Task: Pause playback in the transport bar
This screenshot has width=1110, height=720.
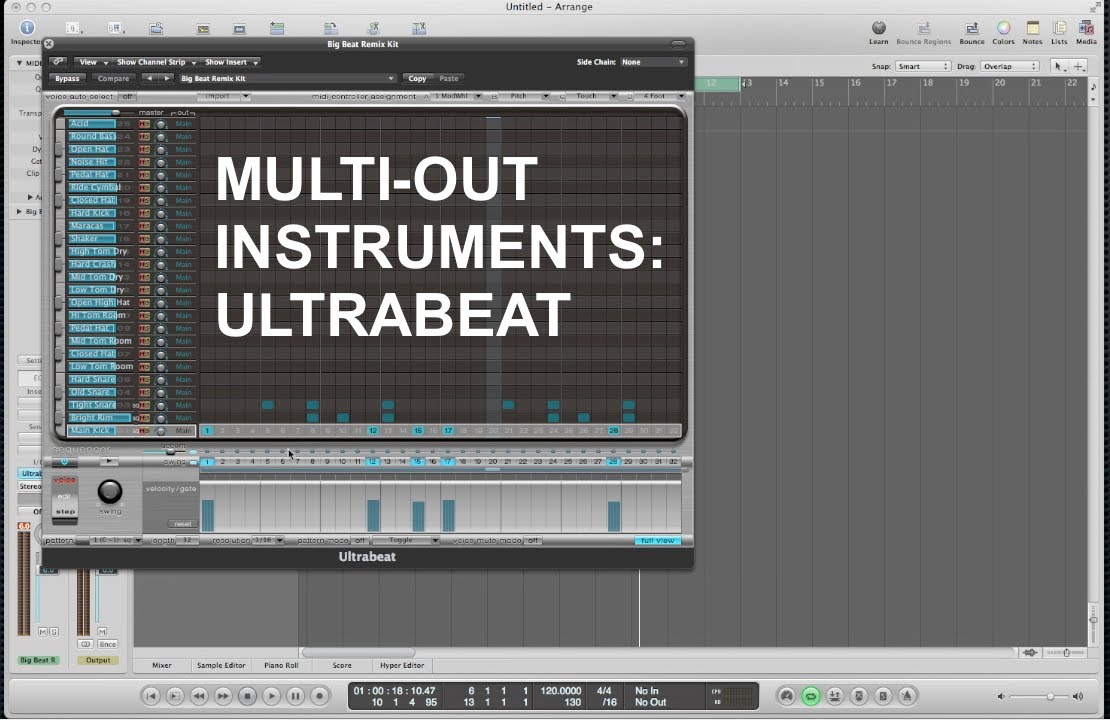Action: point(295,696)
